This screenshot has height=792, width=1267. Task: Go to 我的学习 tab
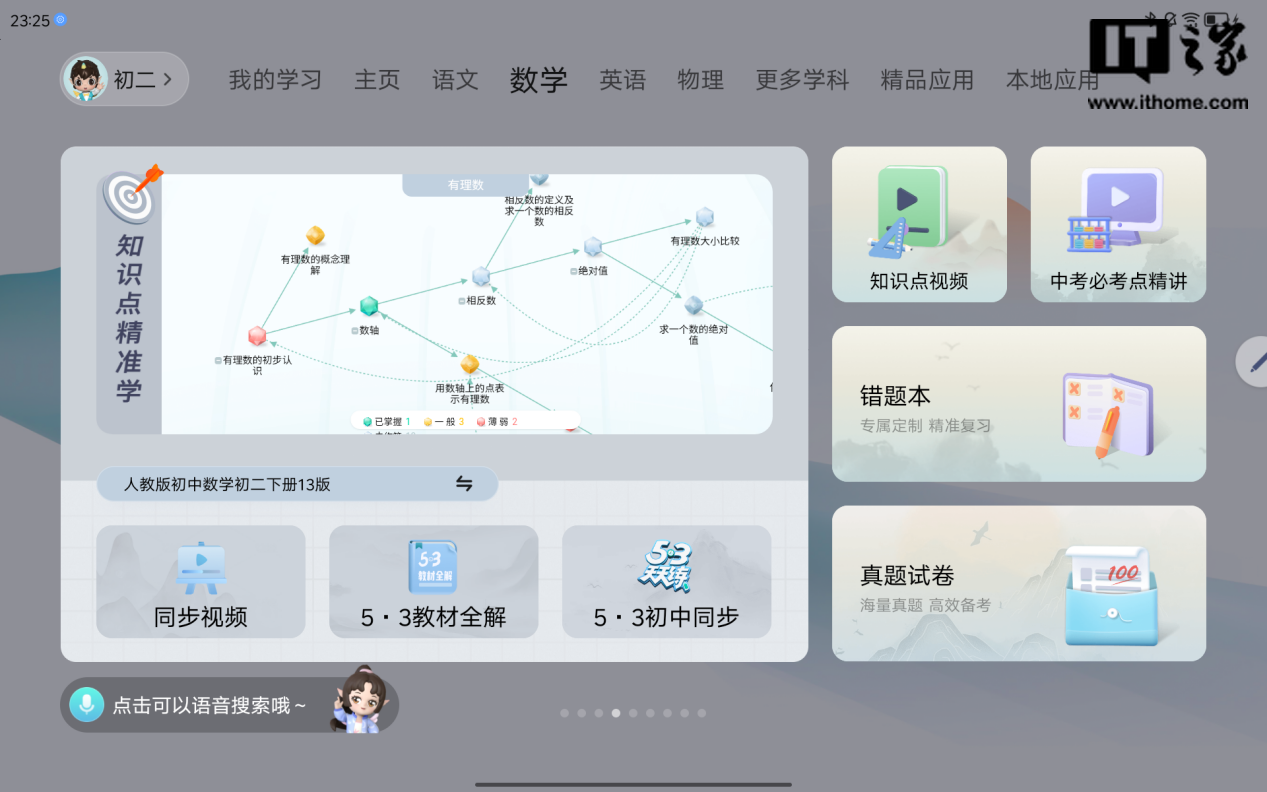coord(275,80)
